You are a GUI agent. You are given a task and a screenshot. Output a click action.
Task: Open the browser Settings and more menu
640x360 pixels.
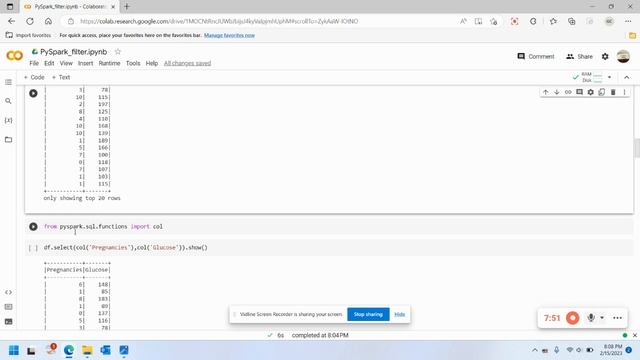click(x=628, y=21)
